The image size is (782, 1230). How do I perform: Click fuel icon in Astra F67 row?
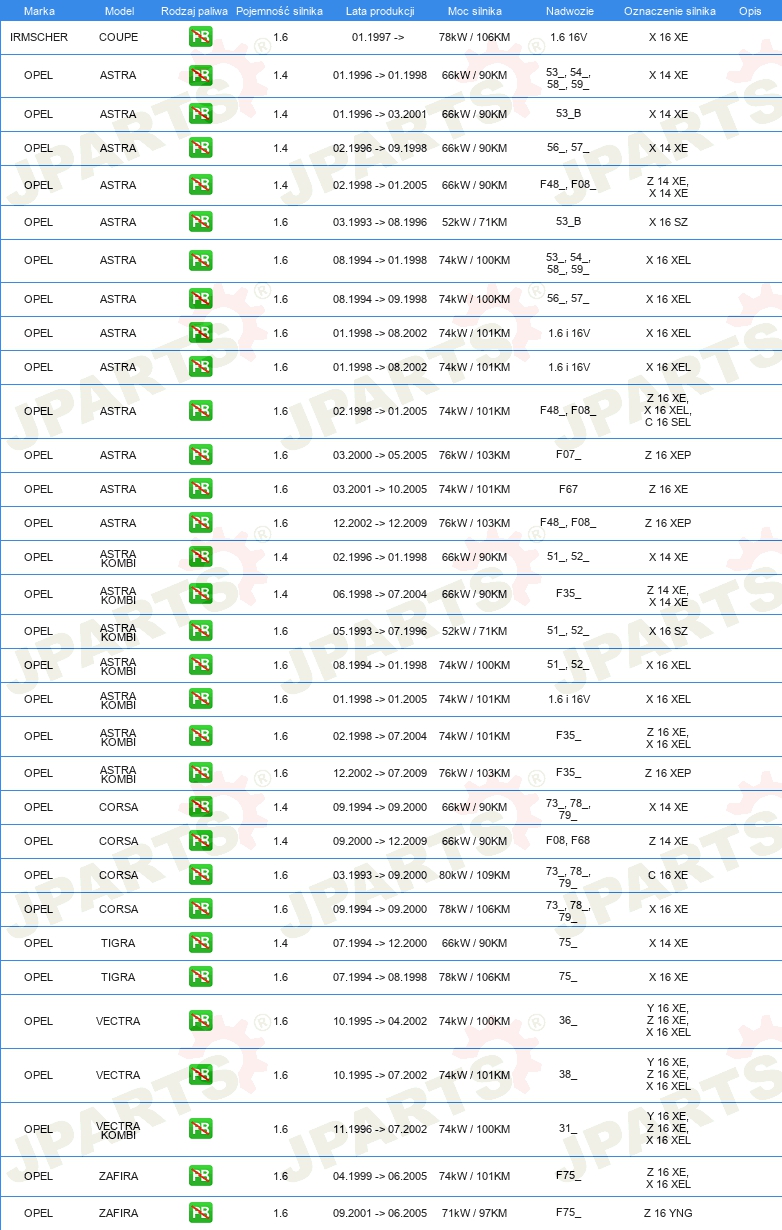tap(200, 489)
